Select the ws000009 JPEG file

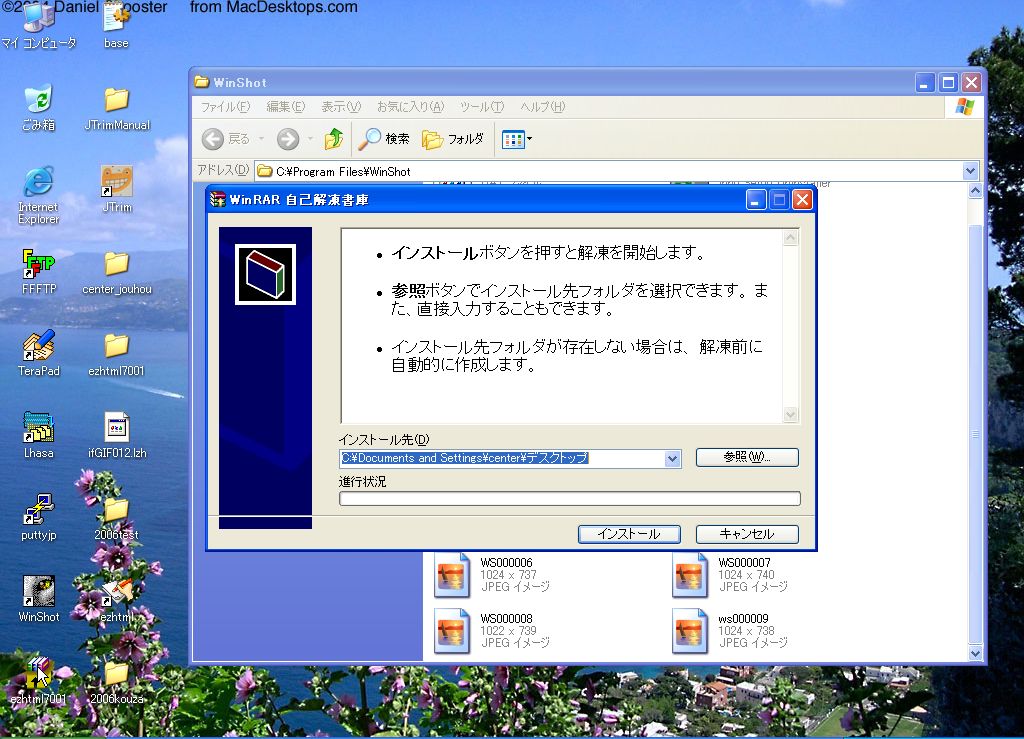pos(730,631)
